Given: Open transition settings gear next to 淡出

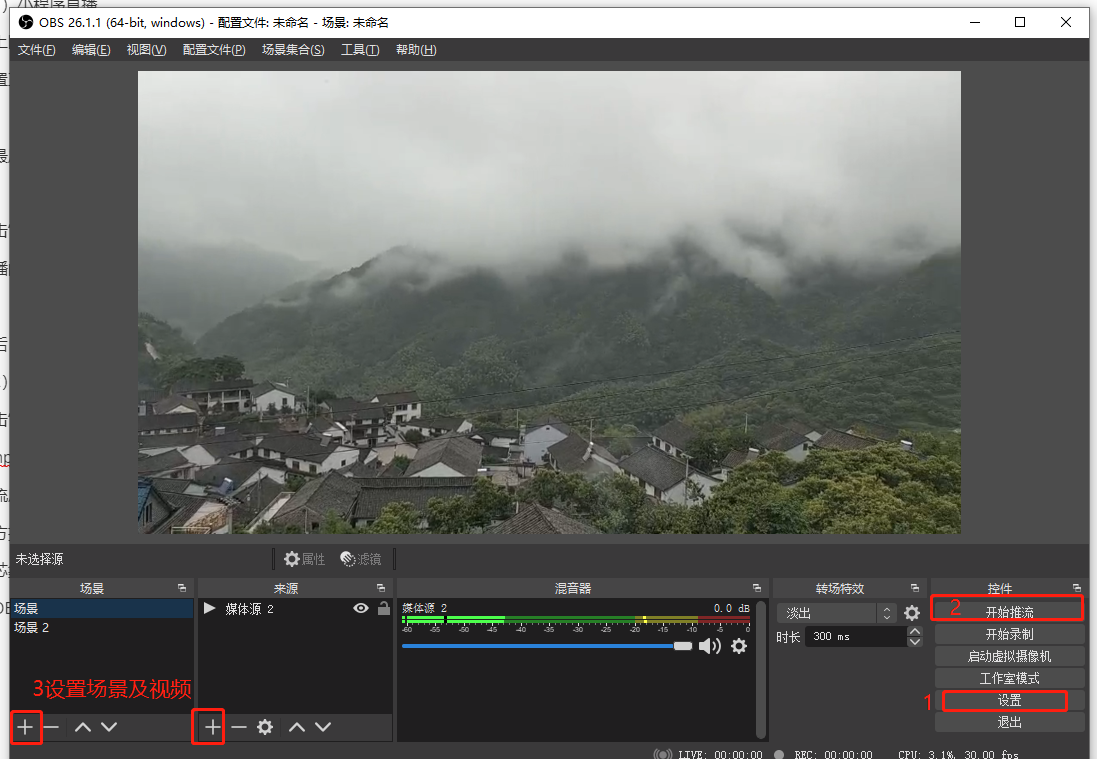Looking at the screenshot, I should pyautogui.click(x=912, y=613).
